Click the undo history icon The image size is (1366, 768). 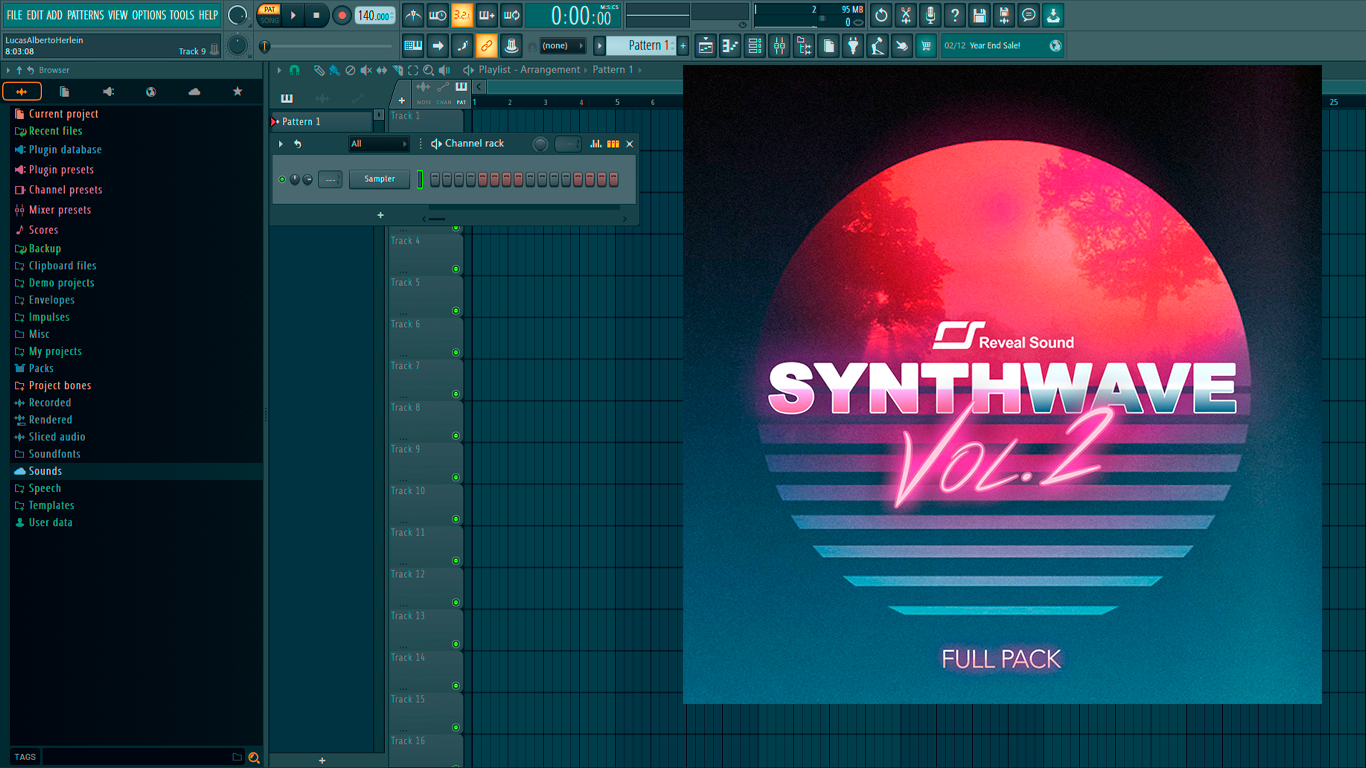[x=881, y=15]
